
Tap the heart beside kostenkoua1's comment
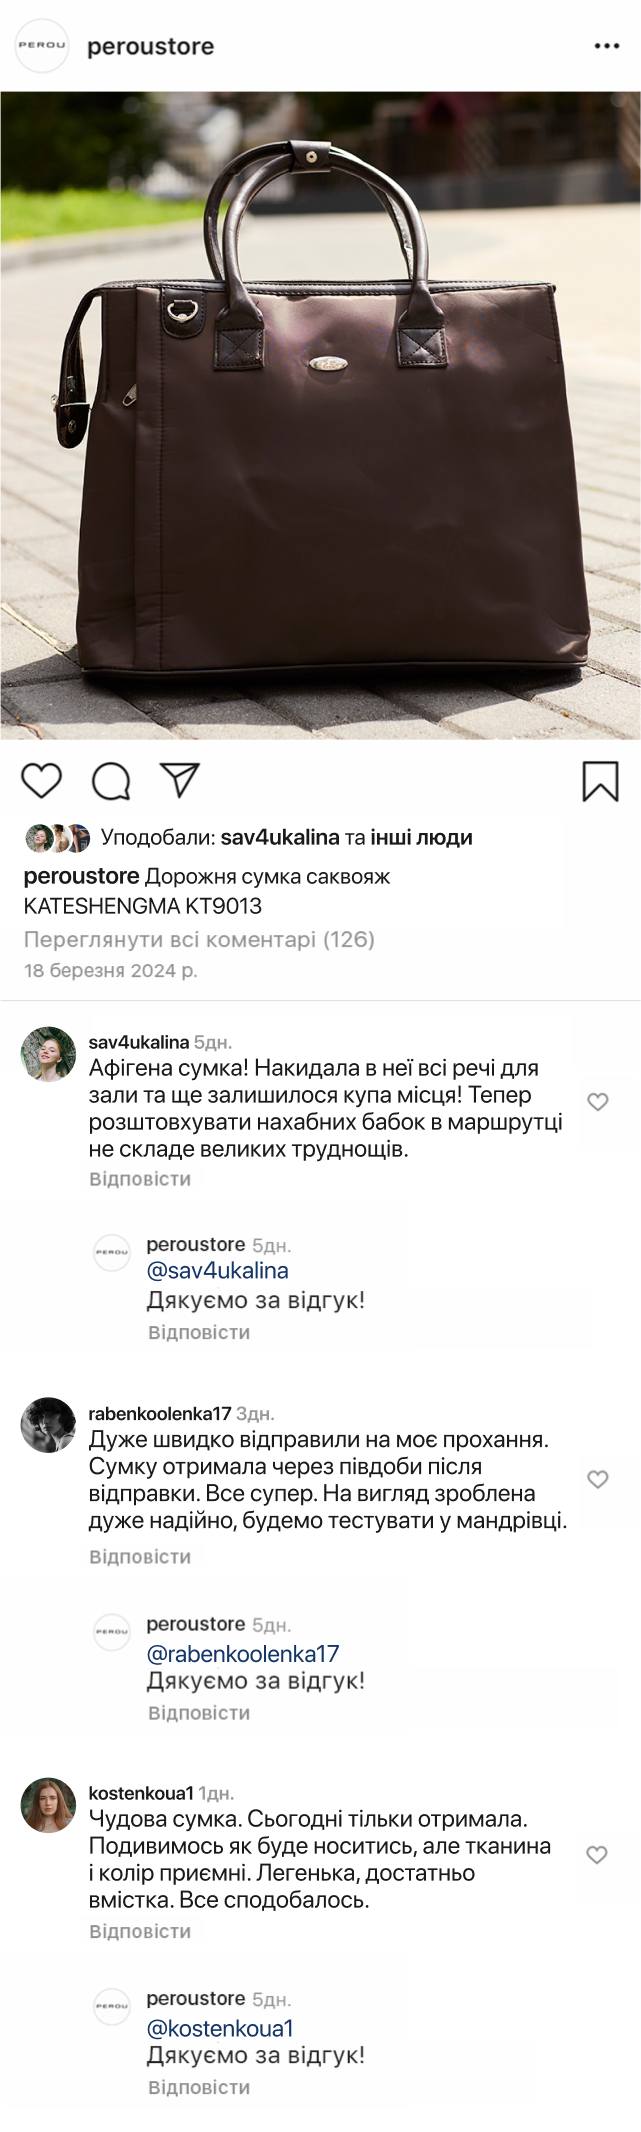[x=597, y=1855]
